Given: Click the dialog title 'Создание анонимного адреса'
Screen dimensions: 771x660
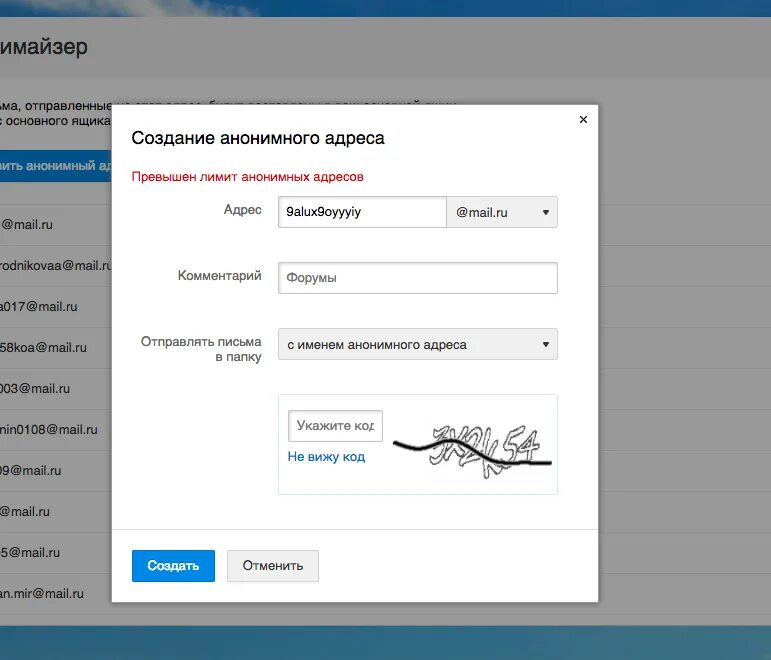Looking at the screenshot, I should [258, 138].
